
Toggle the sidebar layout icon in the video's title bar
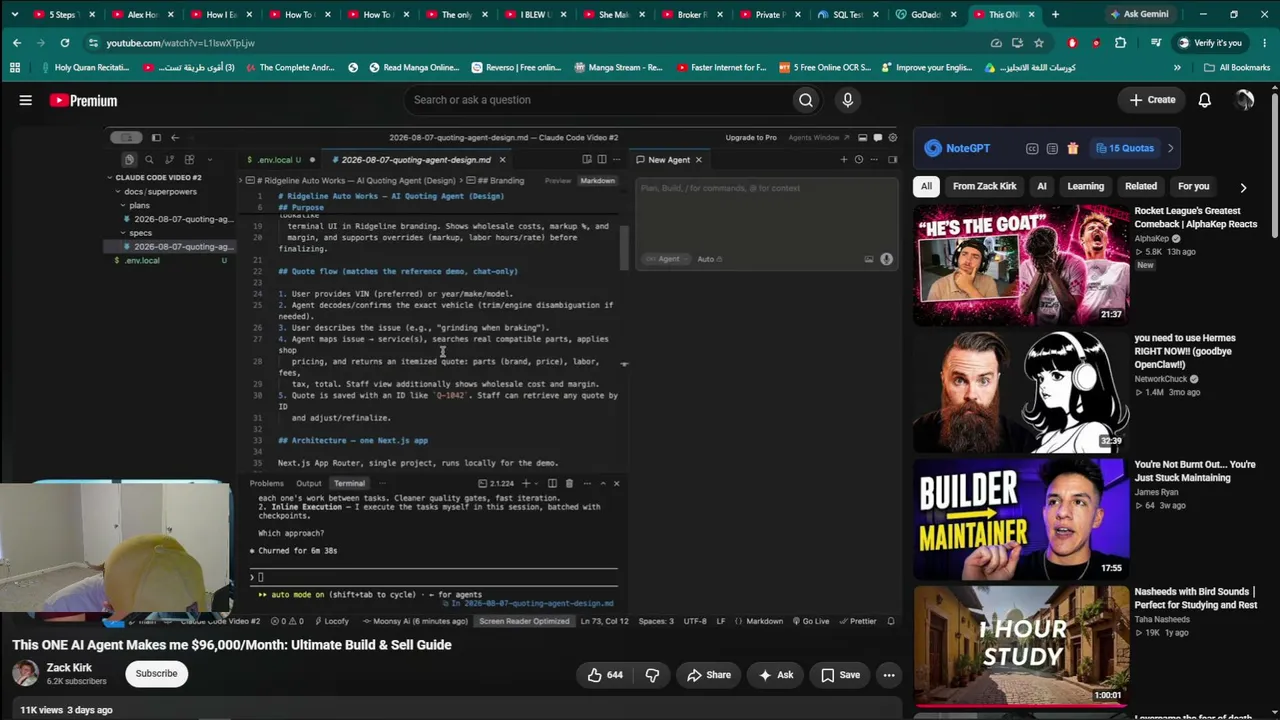click(156, 138)
